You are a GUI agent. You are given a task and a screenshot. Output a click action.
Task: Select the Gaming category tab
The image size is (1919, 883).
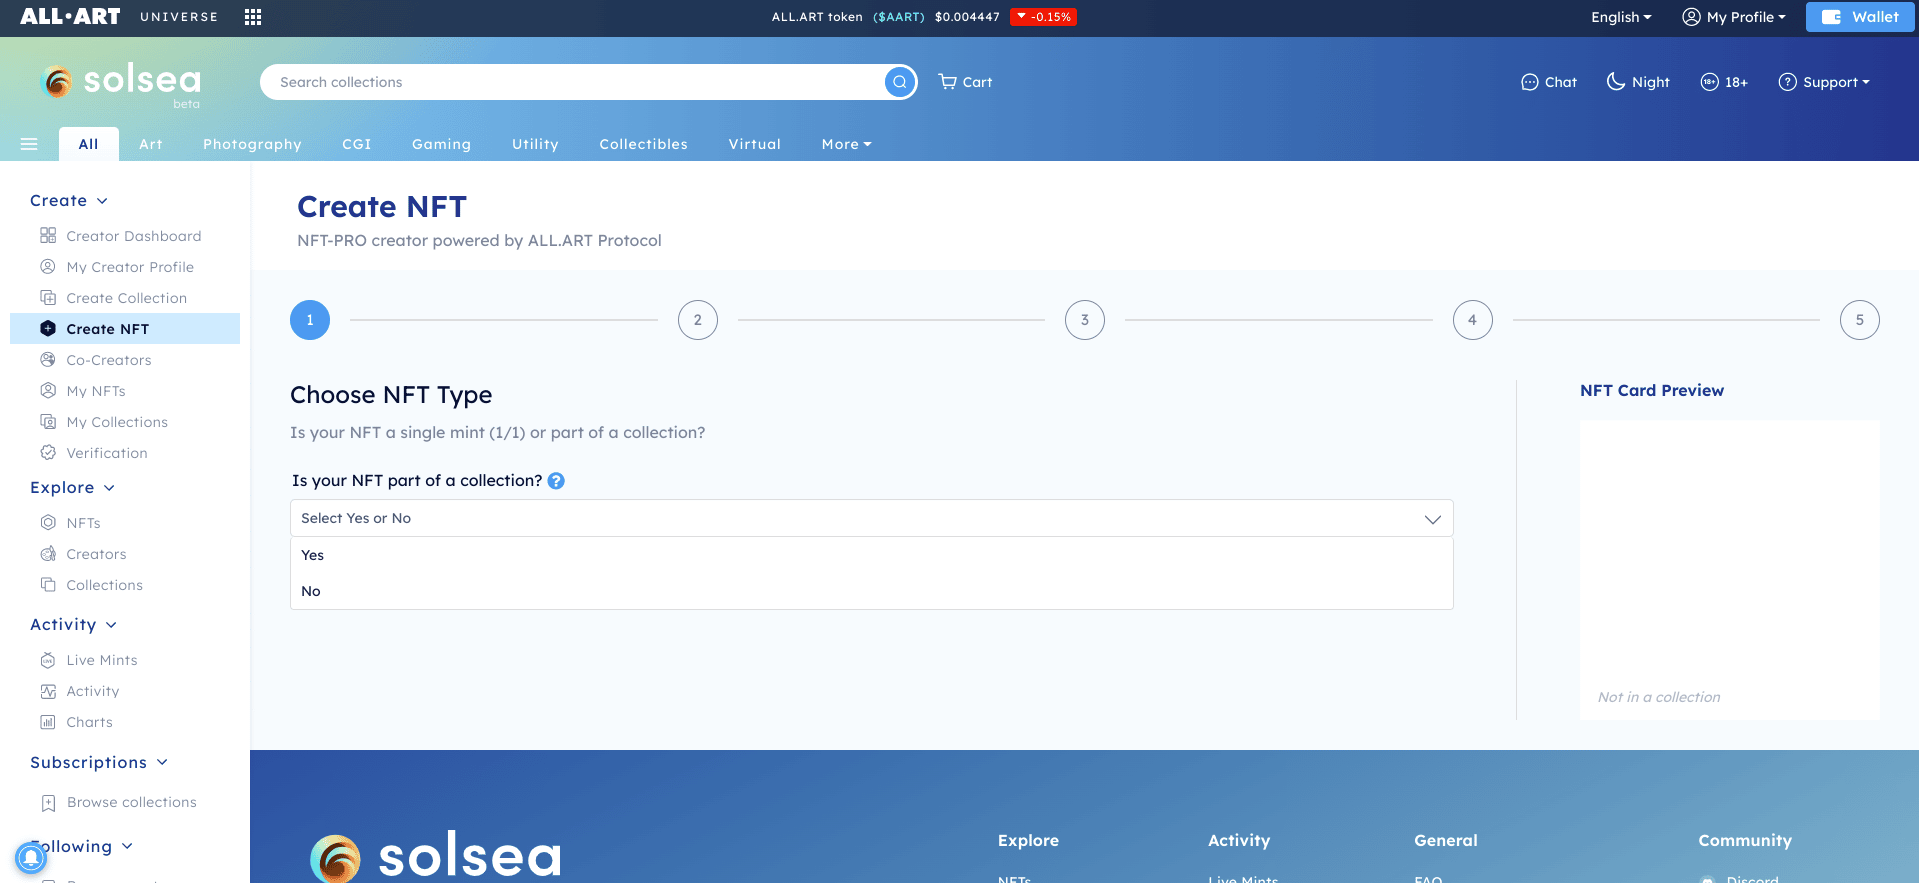tap(441, 144)
